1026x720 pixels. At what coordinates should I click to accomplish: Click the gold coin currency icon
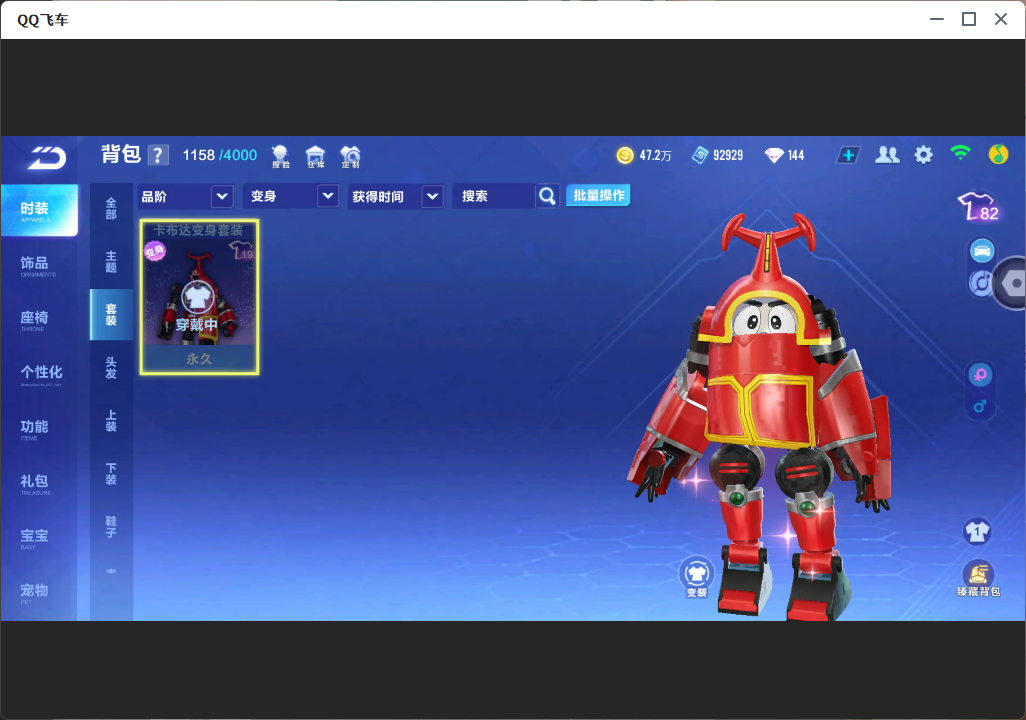[x=625, y=155]
